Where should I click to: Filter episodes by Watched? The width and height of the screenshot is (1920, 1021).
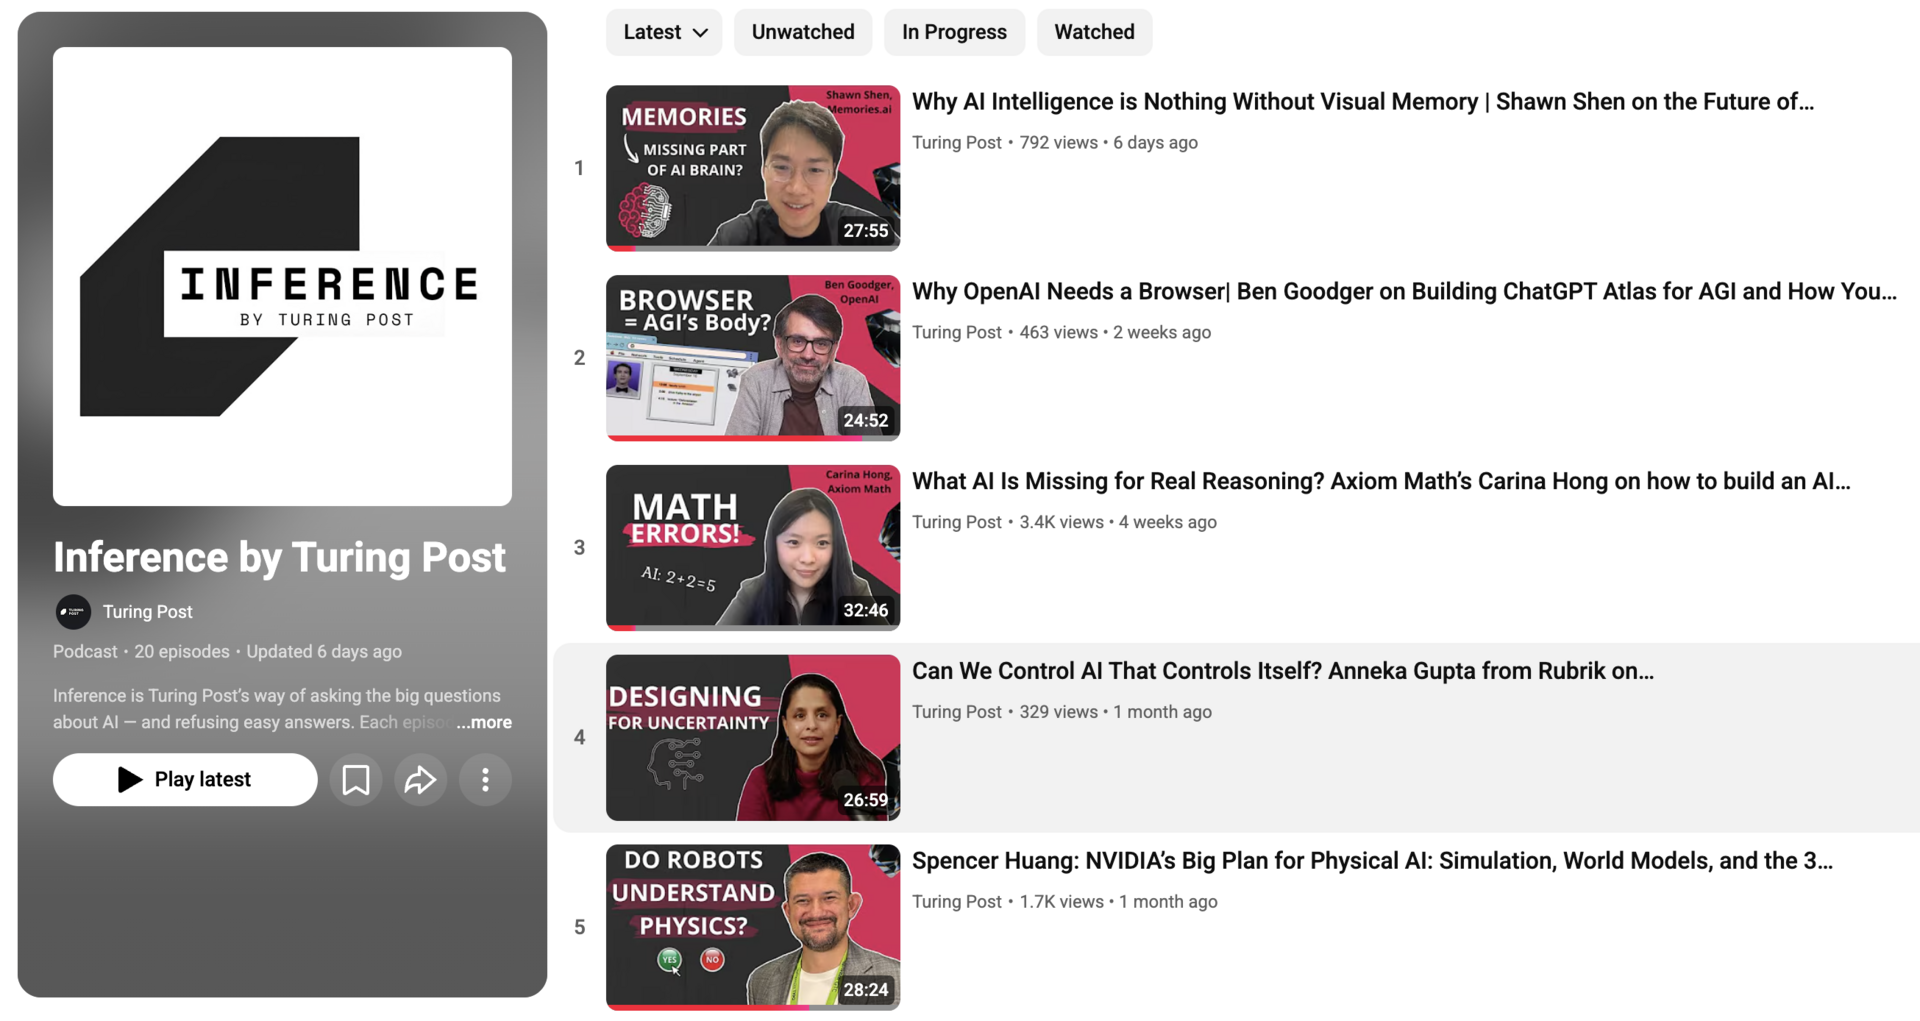click(1093, 32)
